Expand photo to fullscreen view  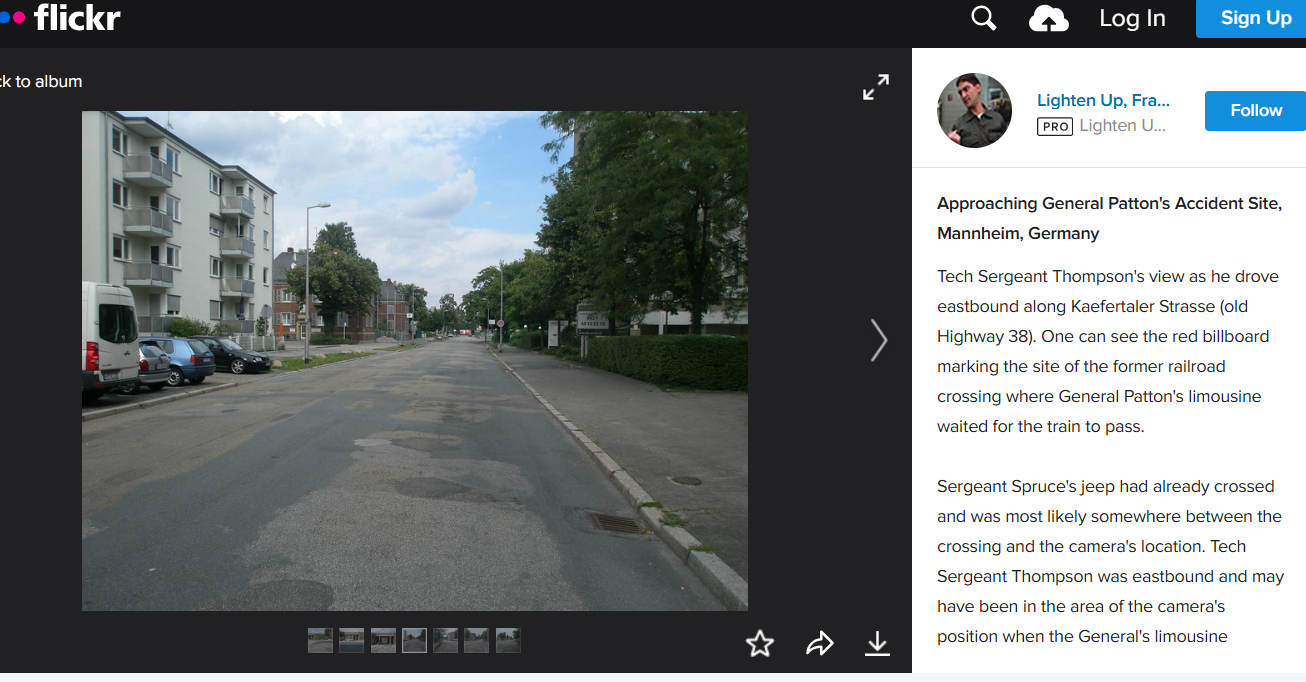[876, 87]
